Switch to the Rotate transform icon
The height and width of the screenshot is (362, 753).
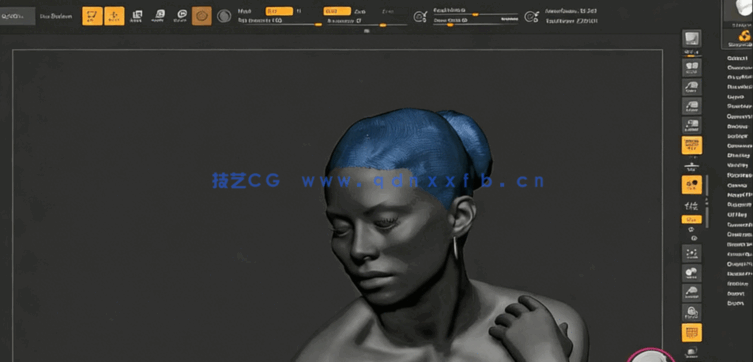point(181,16)
